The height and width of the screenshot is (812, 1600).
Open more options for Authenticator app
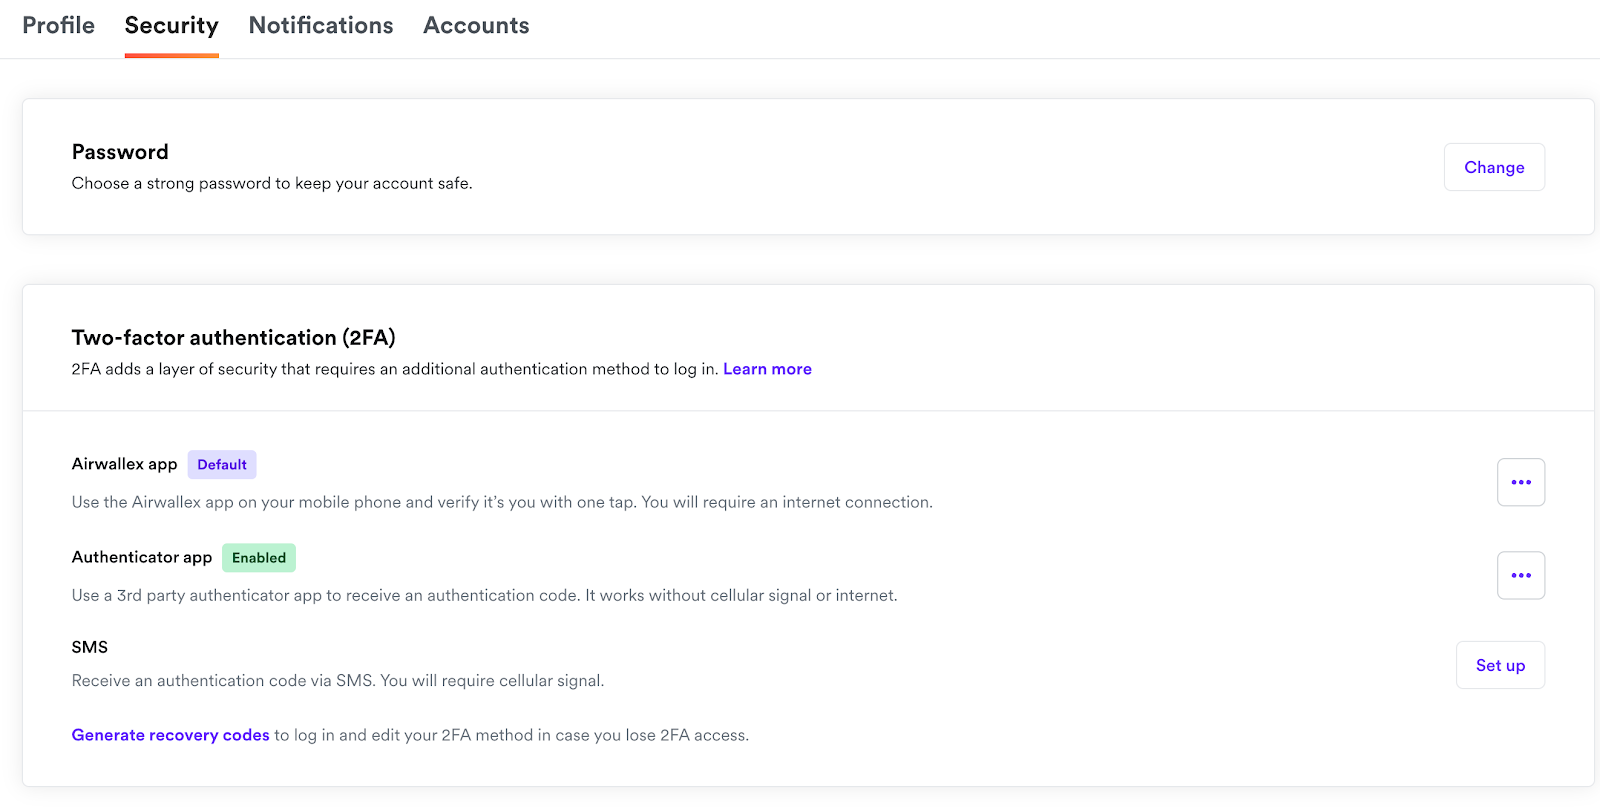coord(1520,575)
